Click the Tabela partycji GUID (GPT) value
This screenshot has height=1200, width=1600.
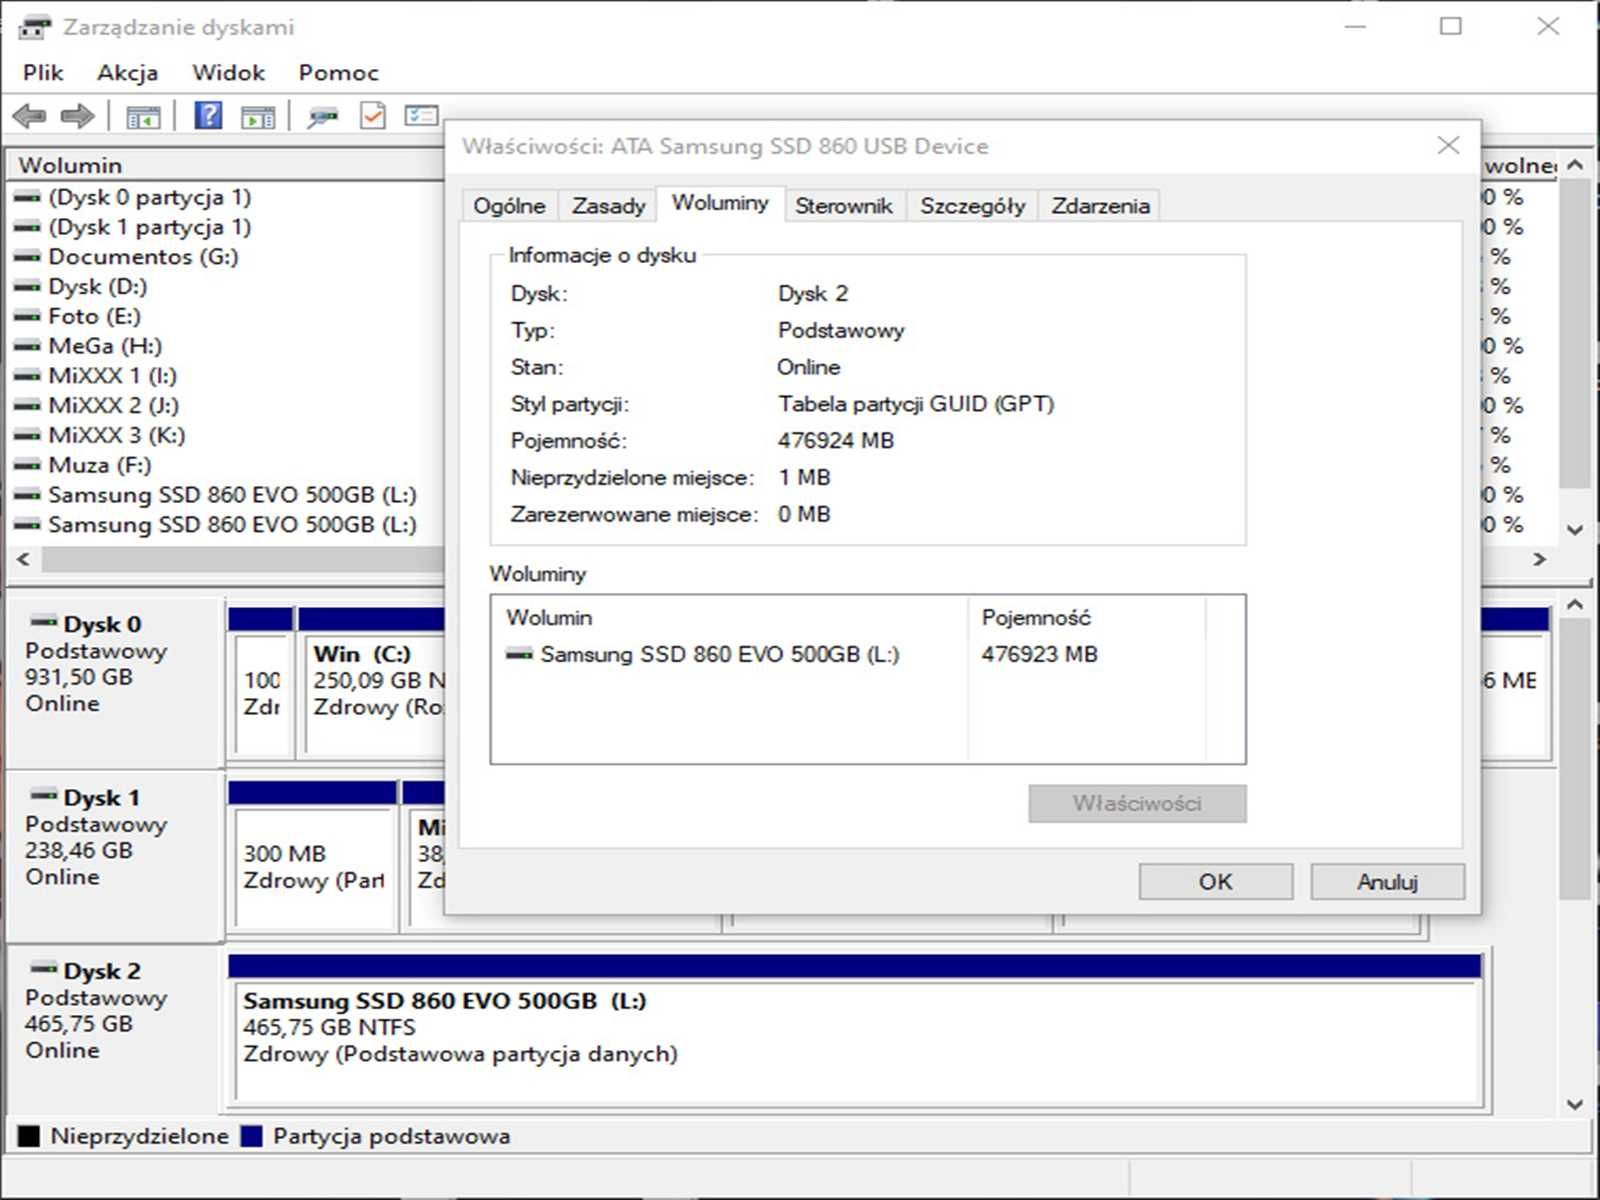916,404
